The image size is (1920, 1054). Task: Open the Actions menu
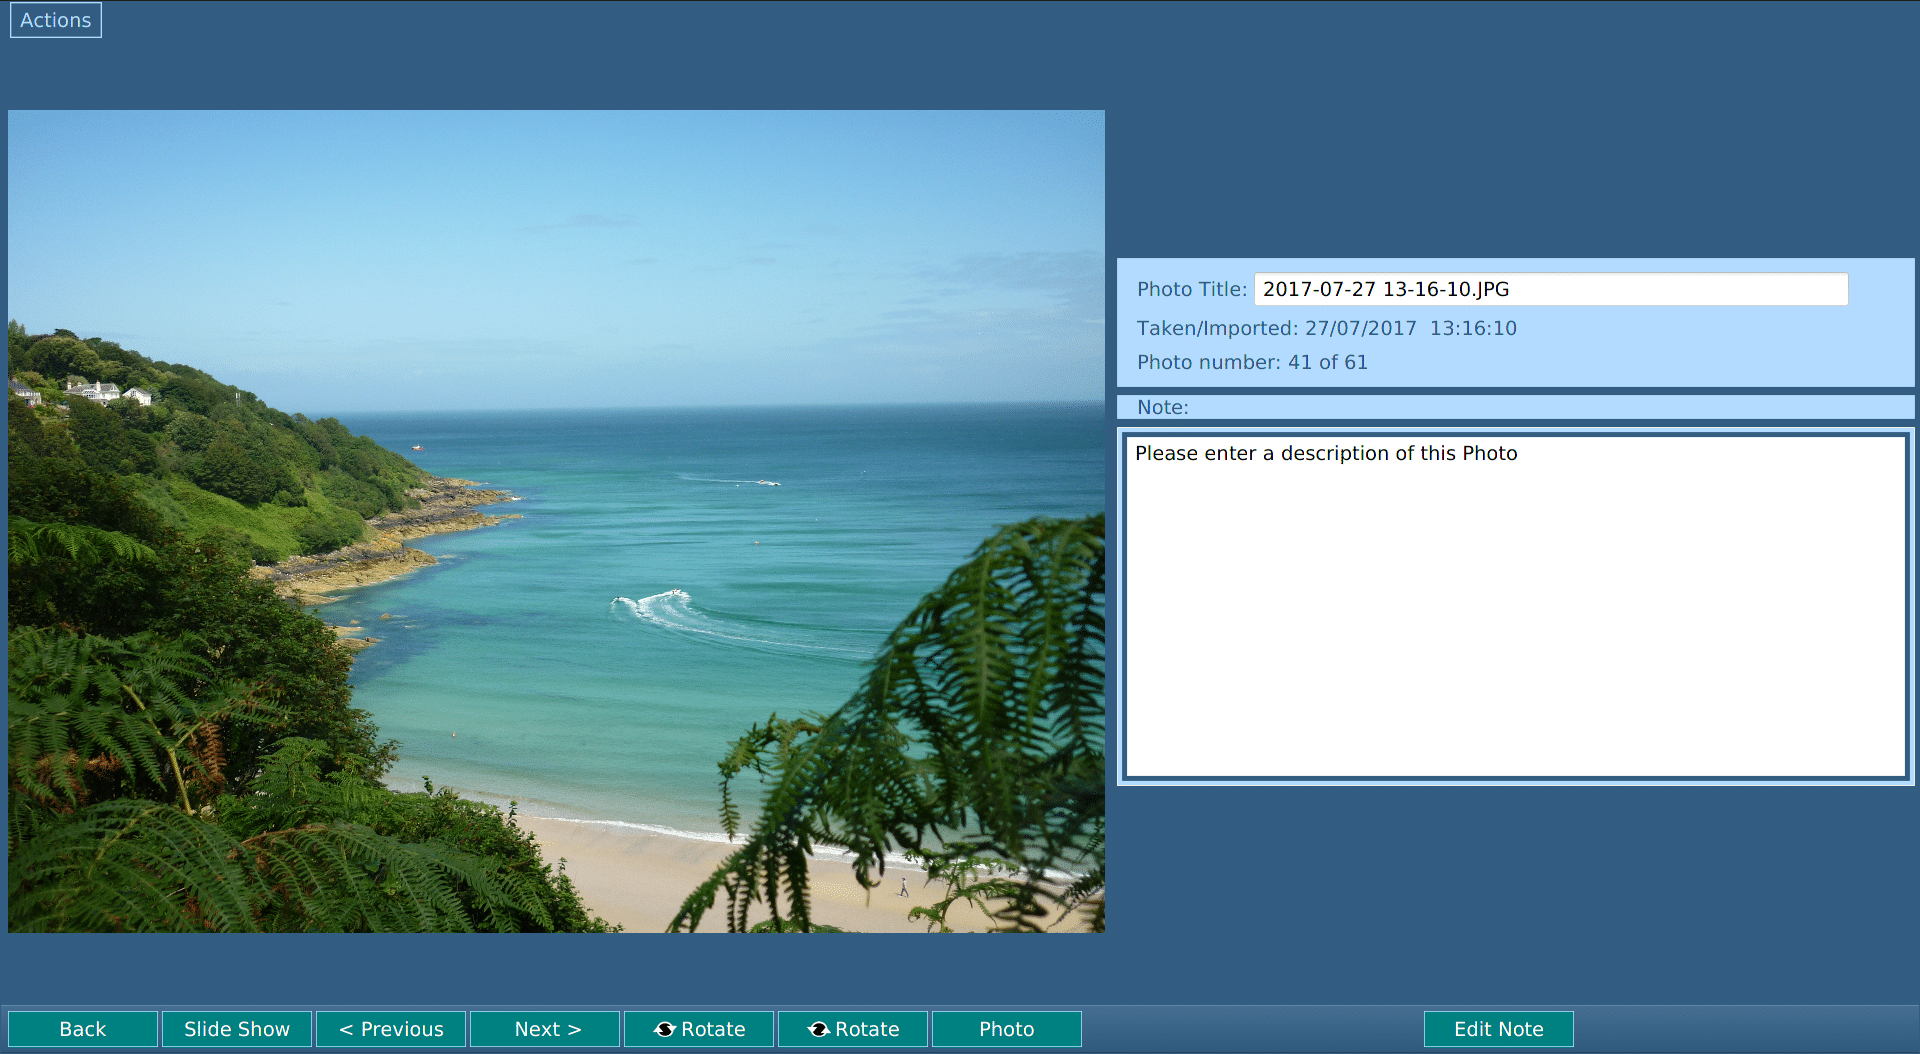pyautogui.click(x=56, y=20)
